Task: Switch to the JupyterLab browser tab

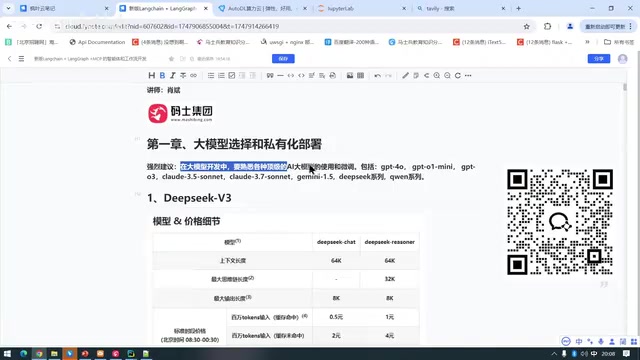Action: point(361,8)
